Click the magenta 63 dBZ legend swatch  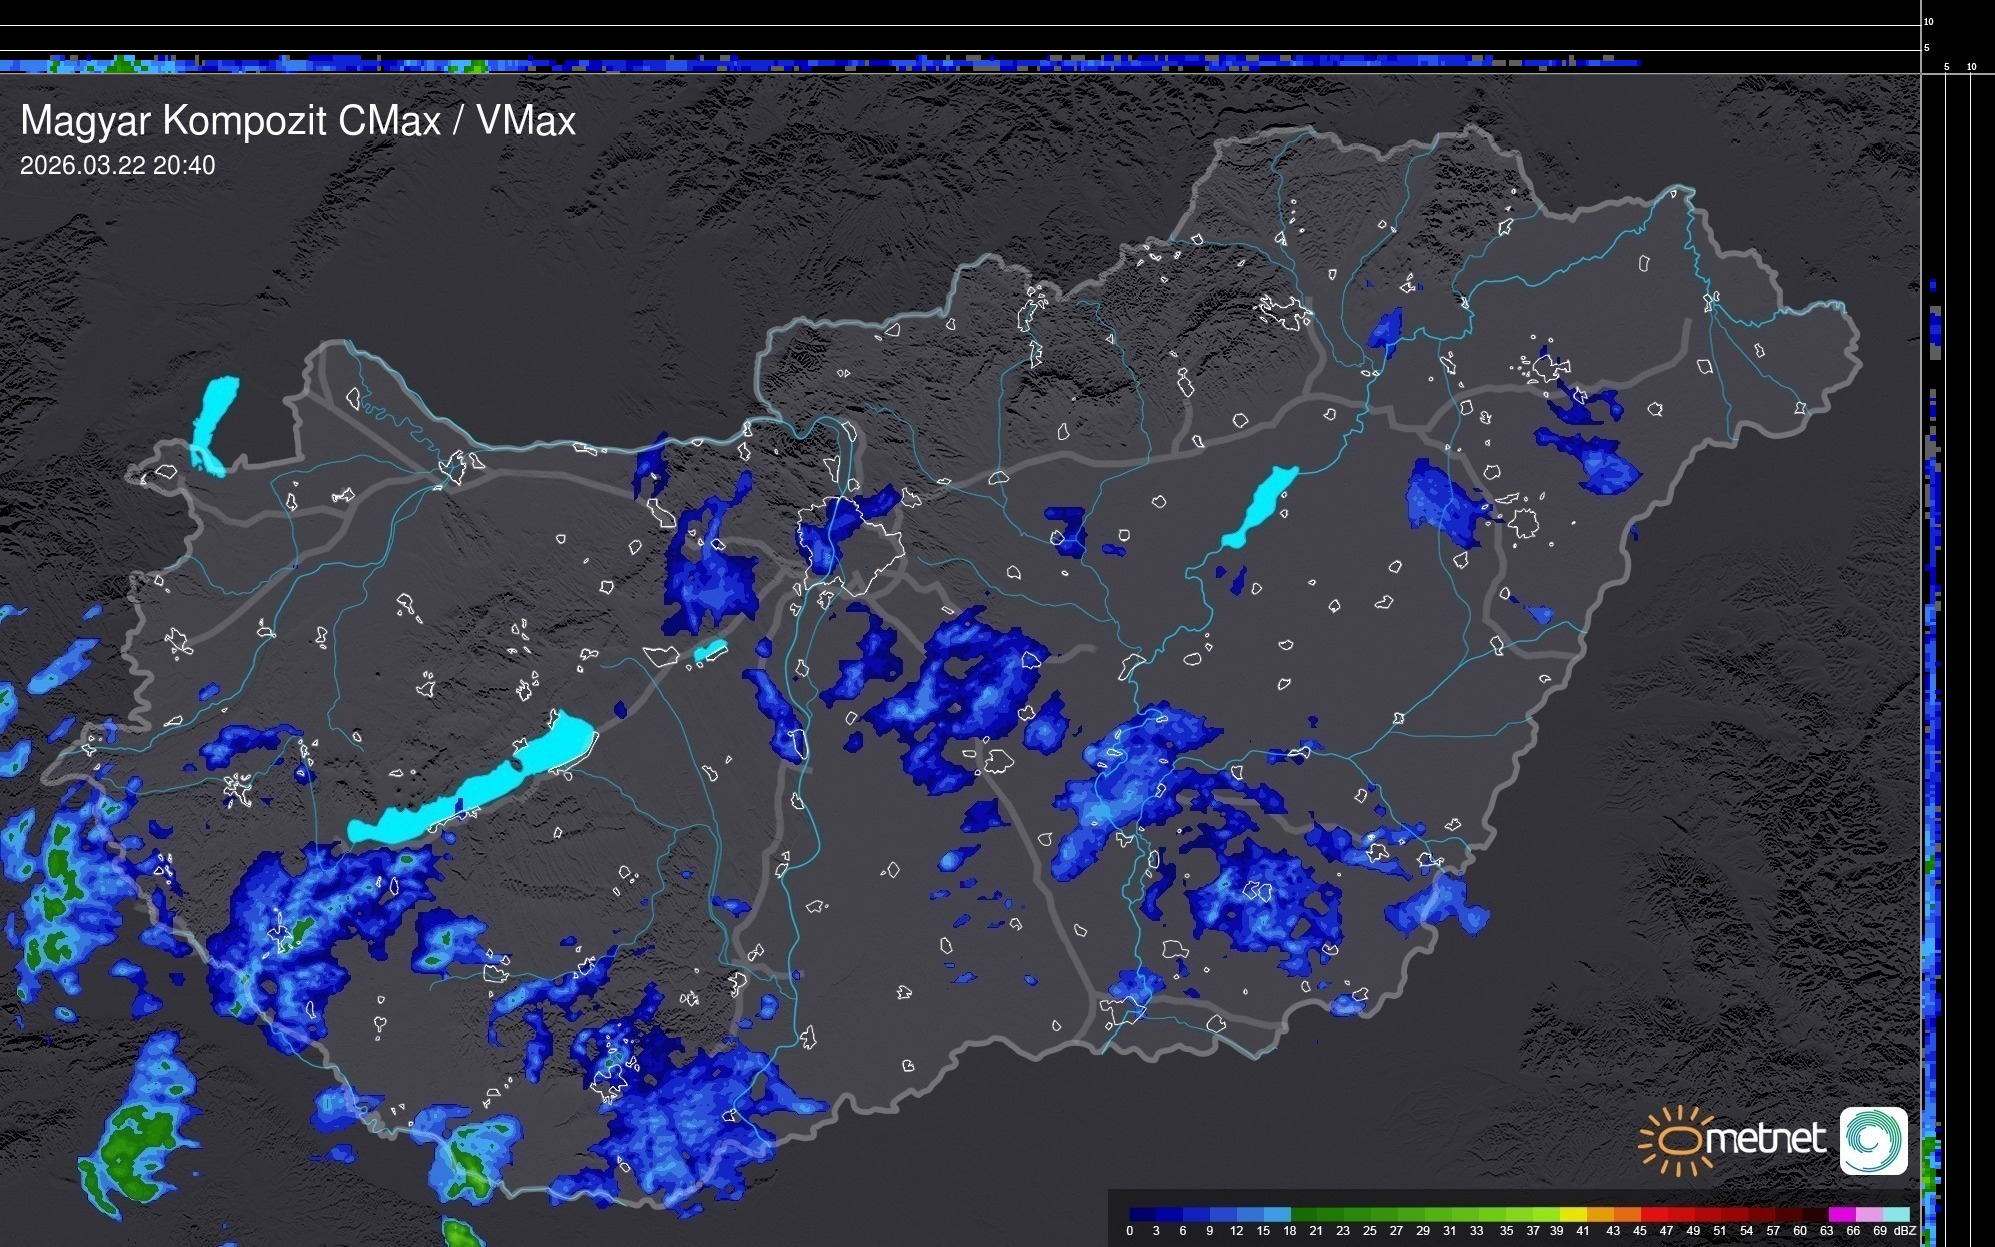[1841, 1214]
